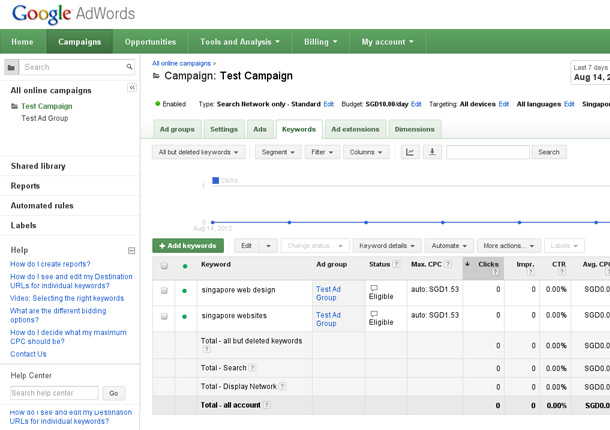The image size is (610, 430).
Task: Click status dot column header
Action: (185, 266)
